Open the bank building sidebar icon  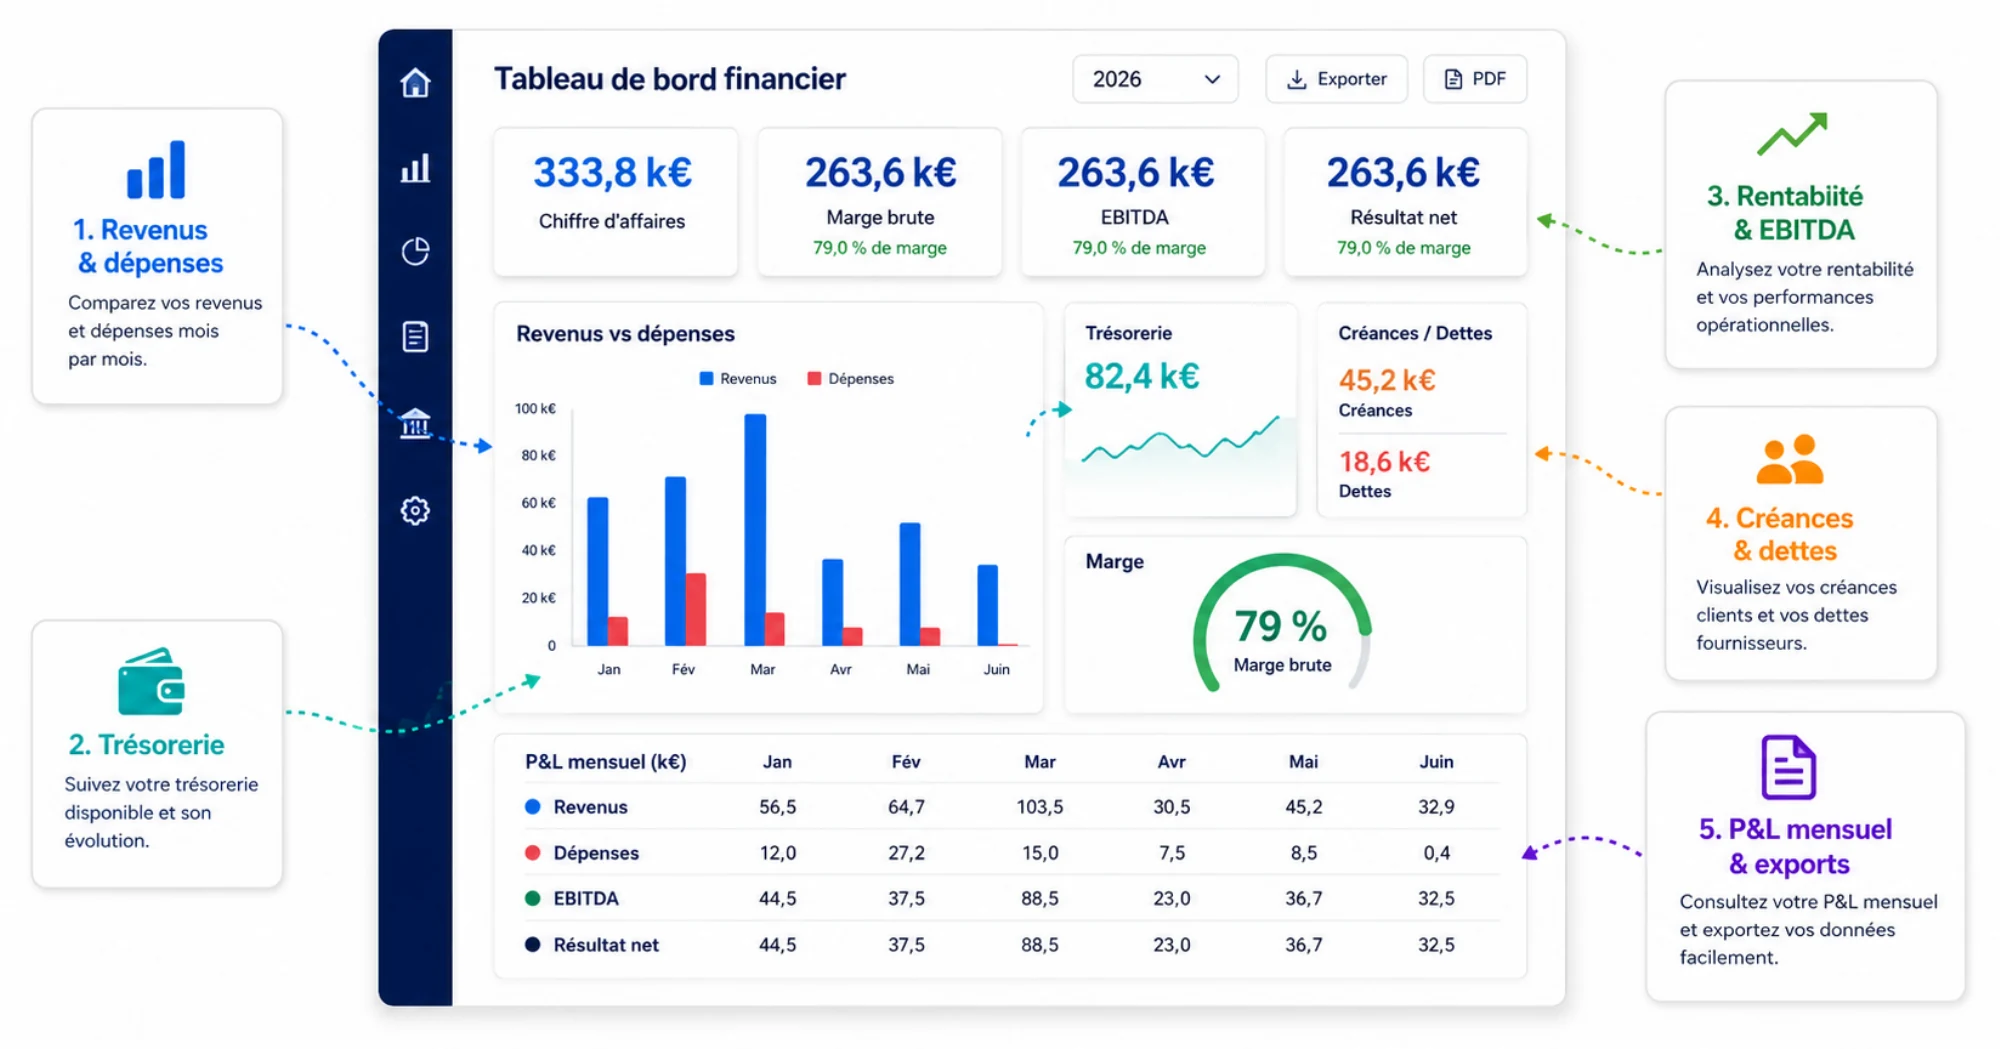pos(415,423)
